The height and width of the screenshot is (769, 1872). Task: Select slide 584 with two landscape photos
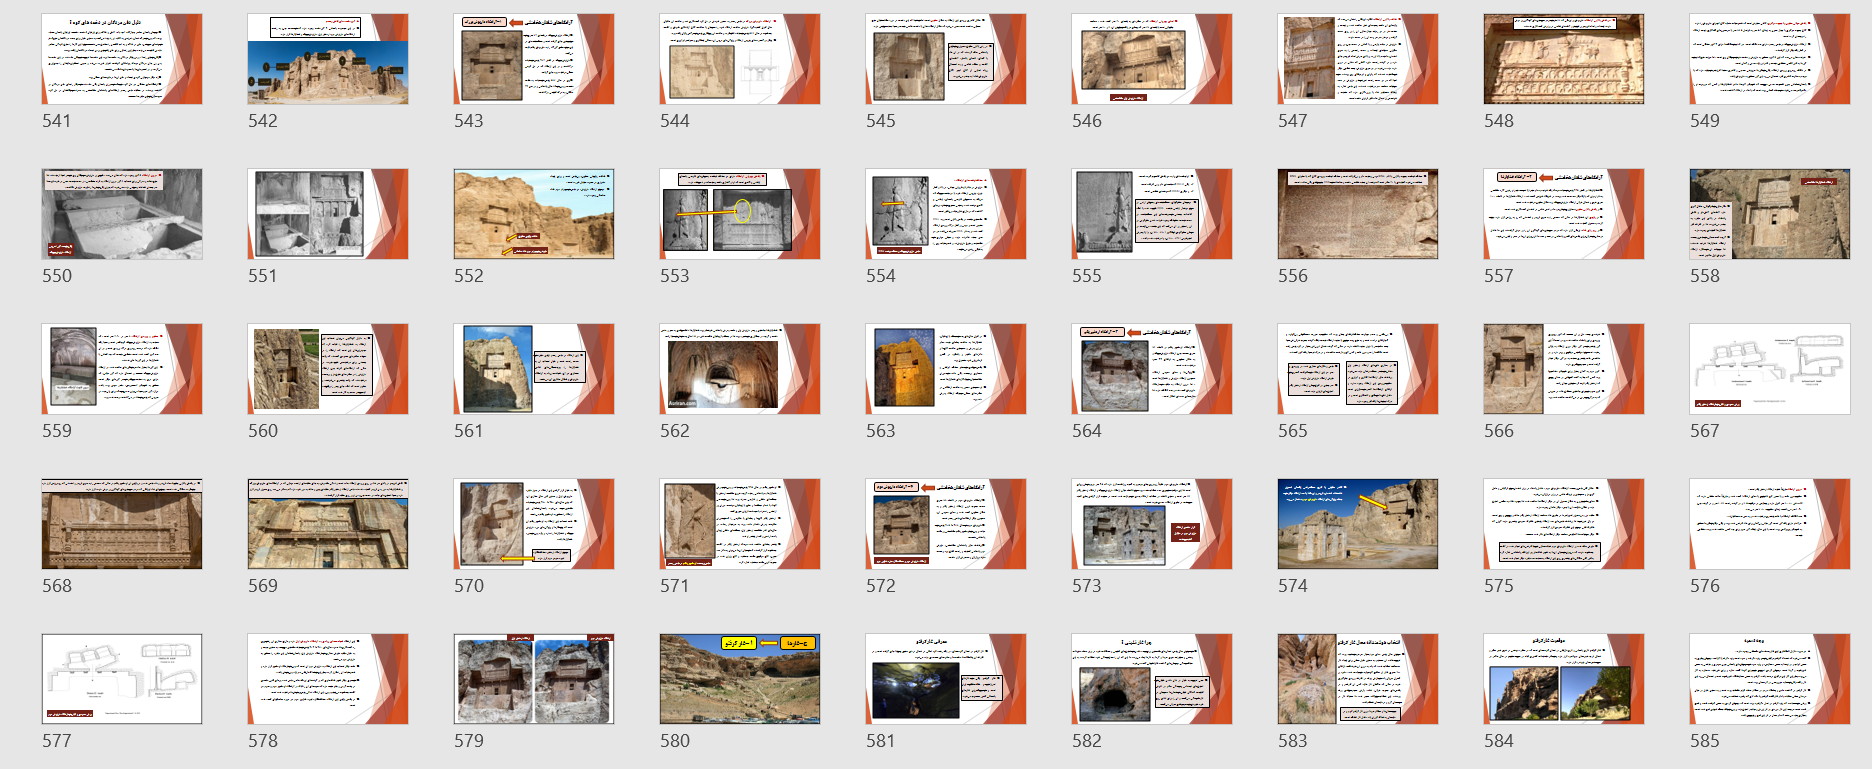[x=1564, y=679]
